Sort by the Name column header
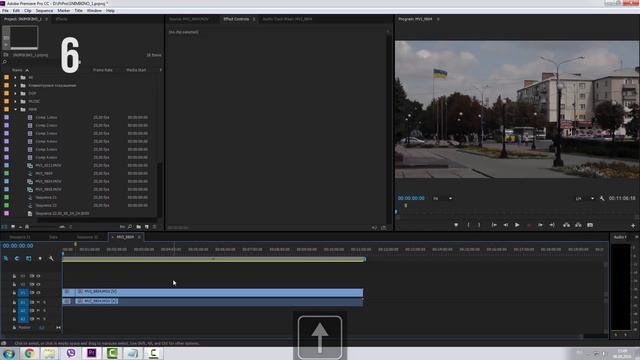640x360 pixels. (x=17, y=70)
